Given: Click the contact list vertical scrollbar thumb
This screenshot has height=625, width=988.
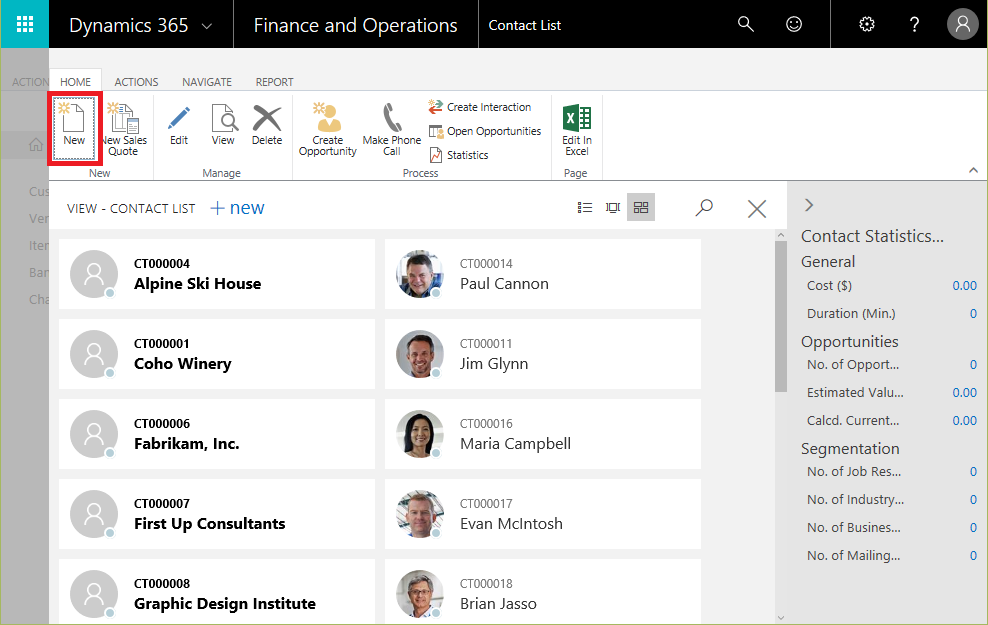Looking at the screenshot, I should [x=781, y=317].
